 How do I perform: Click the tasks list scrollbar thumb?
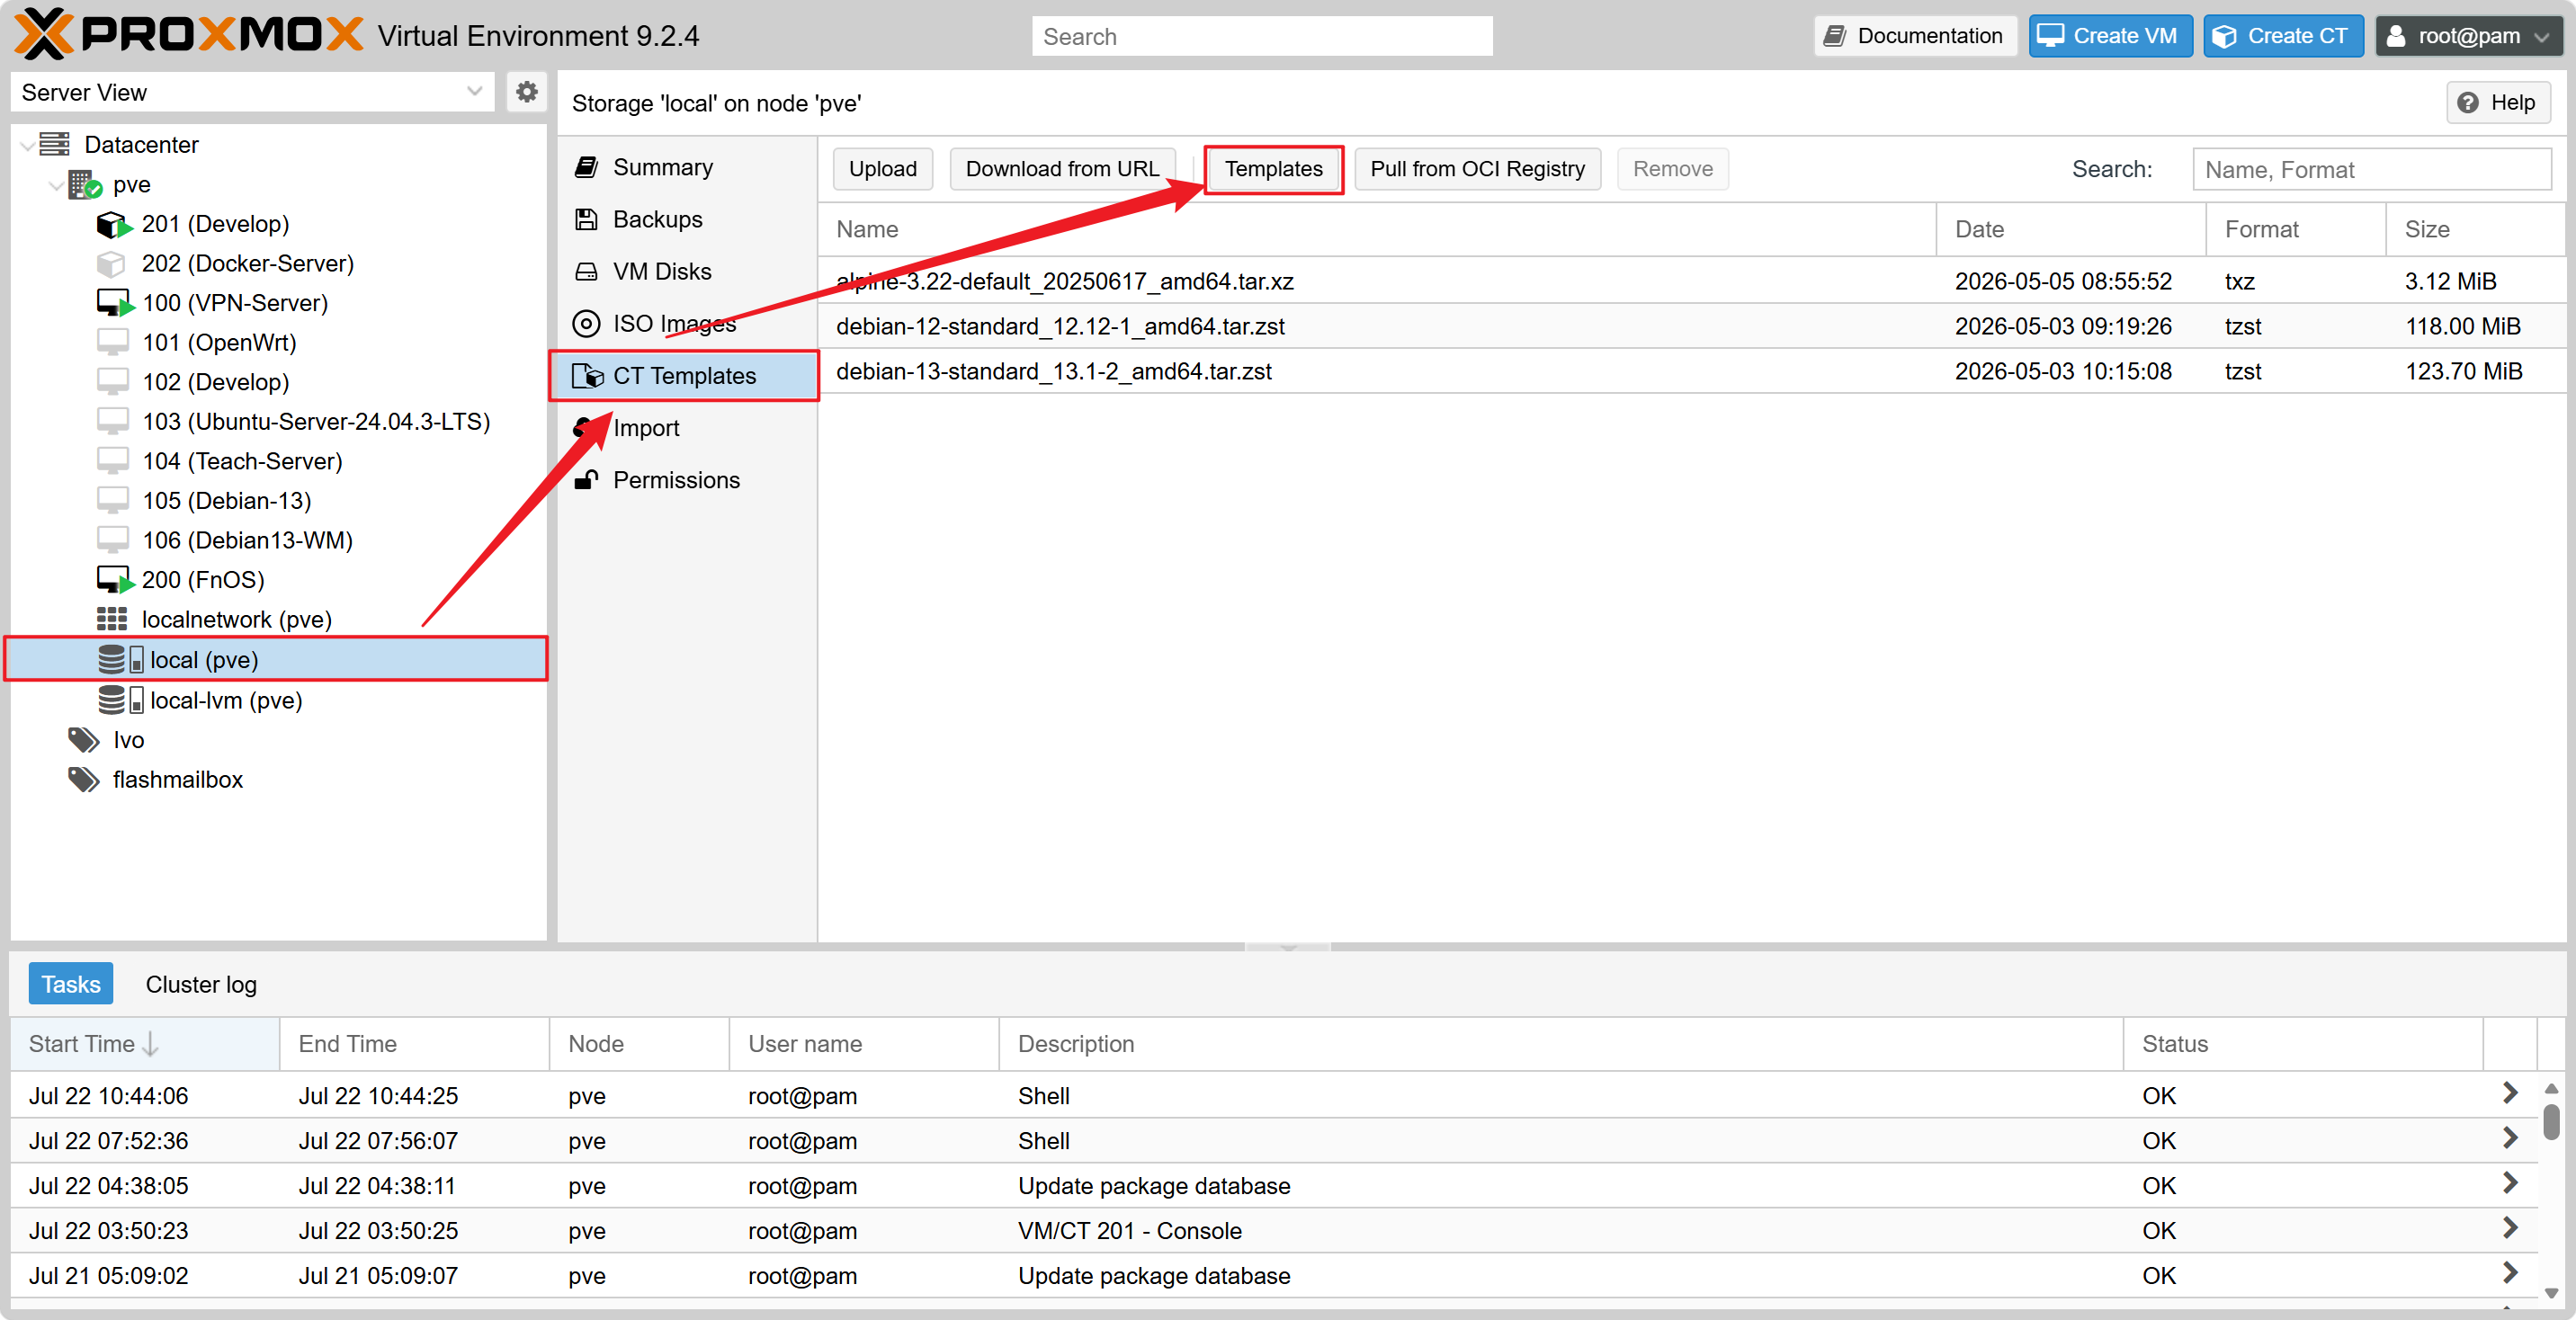click(x=2552, y=1122)
